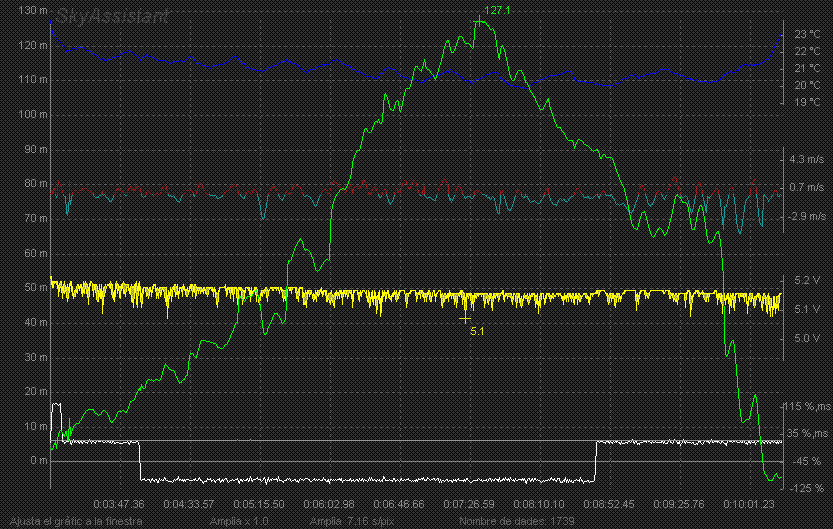
Task: Click the 19 °C temperature axis label
Action: pos(807,102)
